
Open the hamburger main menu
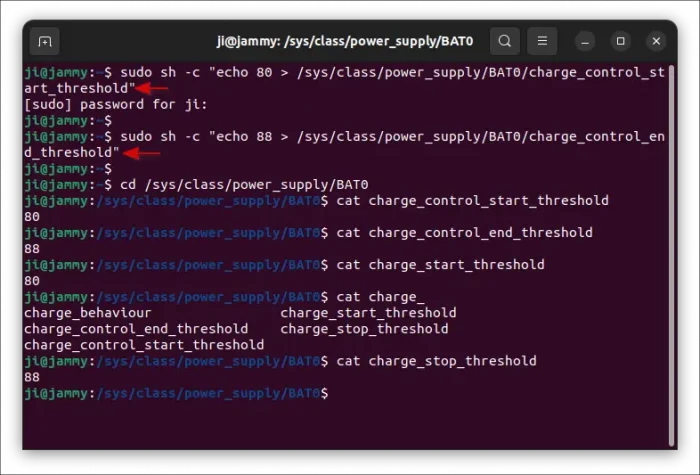click(x=541, y=41)
